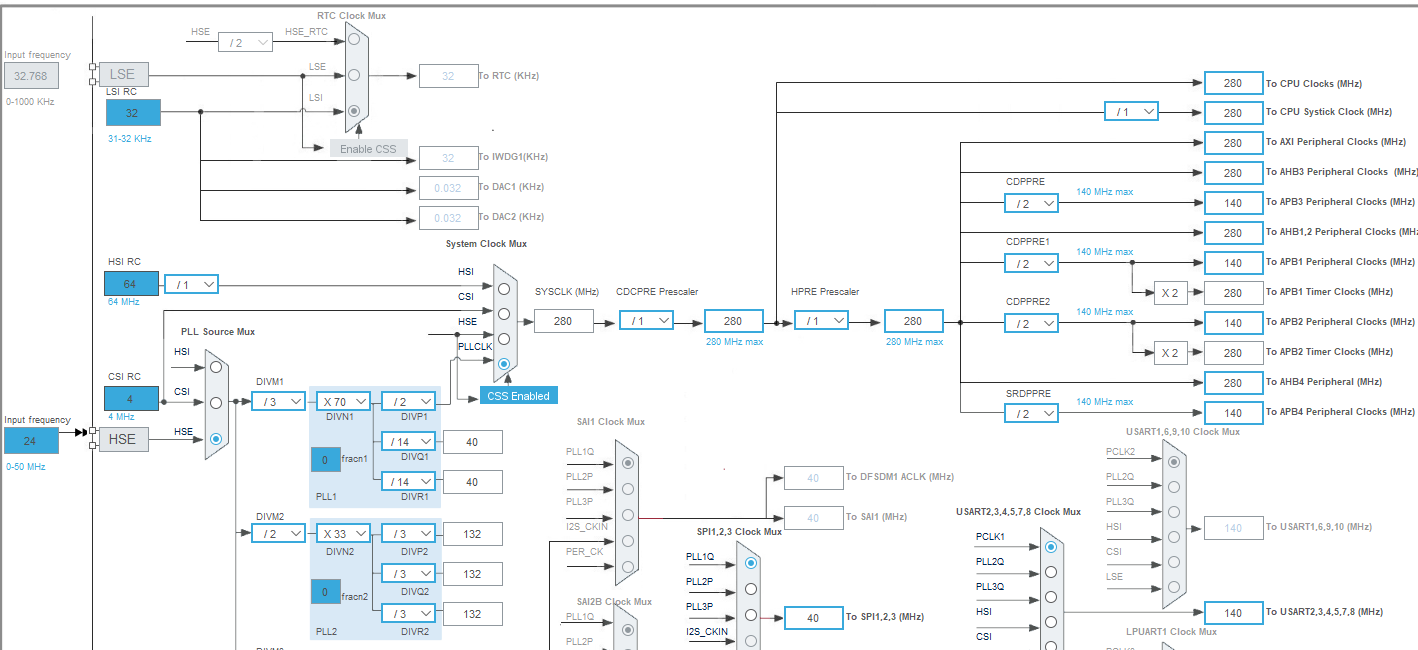Click the CSS Enabled button
Image resolution: width=1418 pixels, height=650 pixels.
click(518, 396)
